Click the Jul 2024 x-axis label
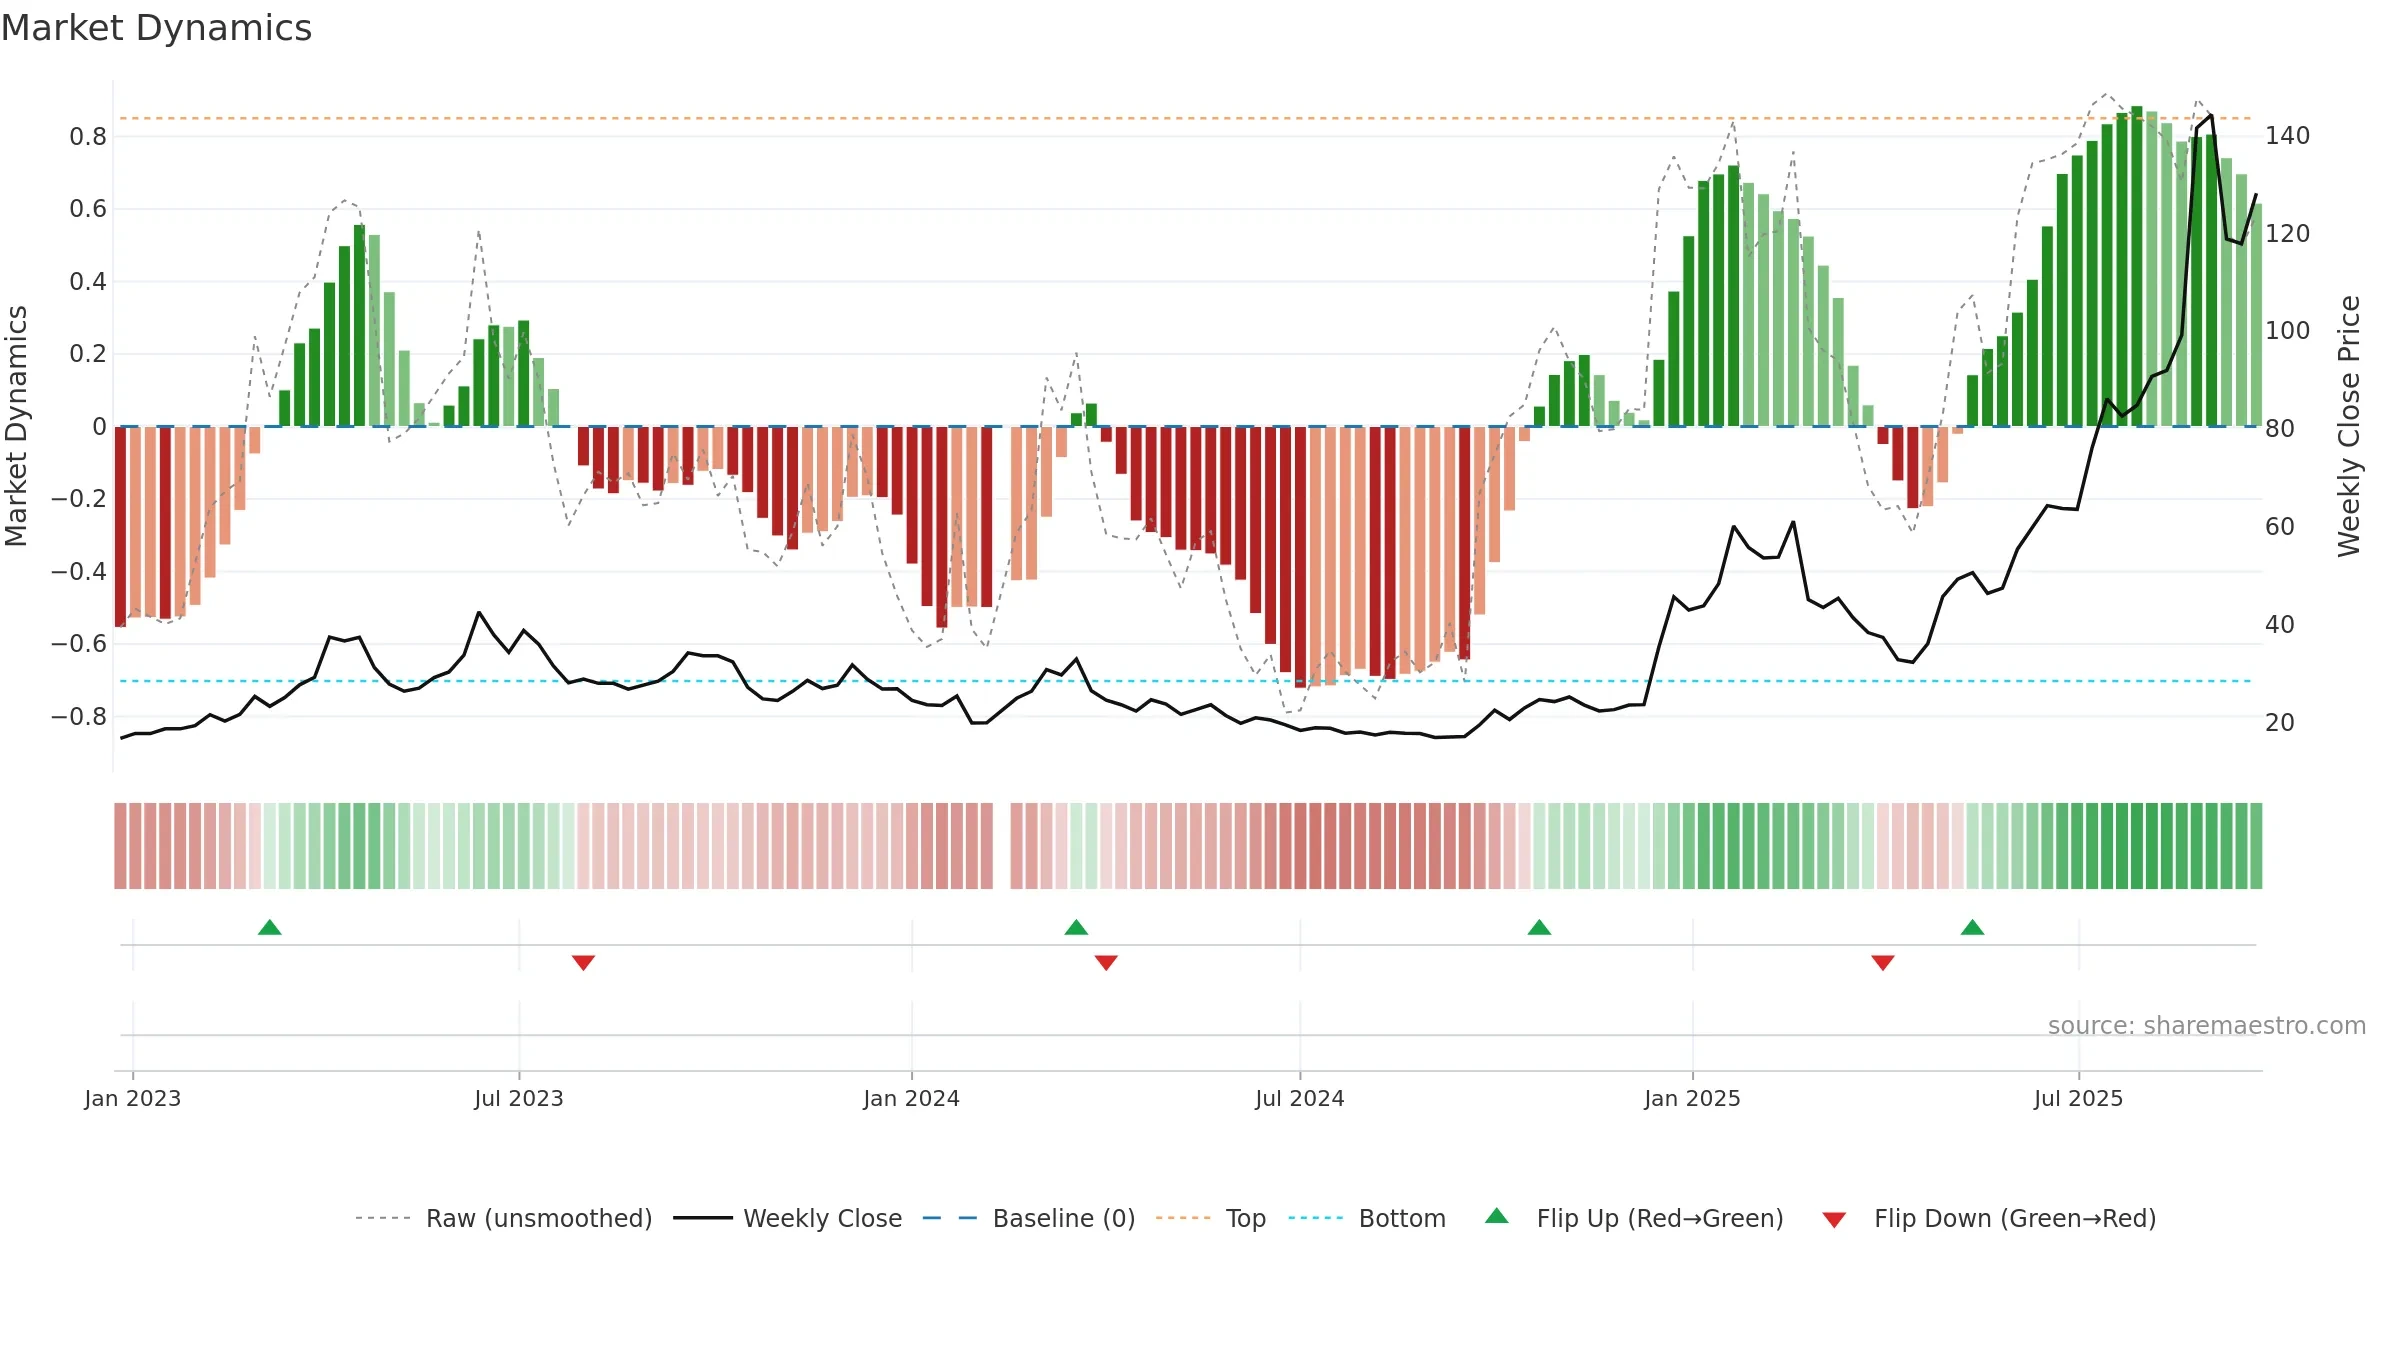 tap(1300, 1098)
